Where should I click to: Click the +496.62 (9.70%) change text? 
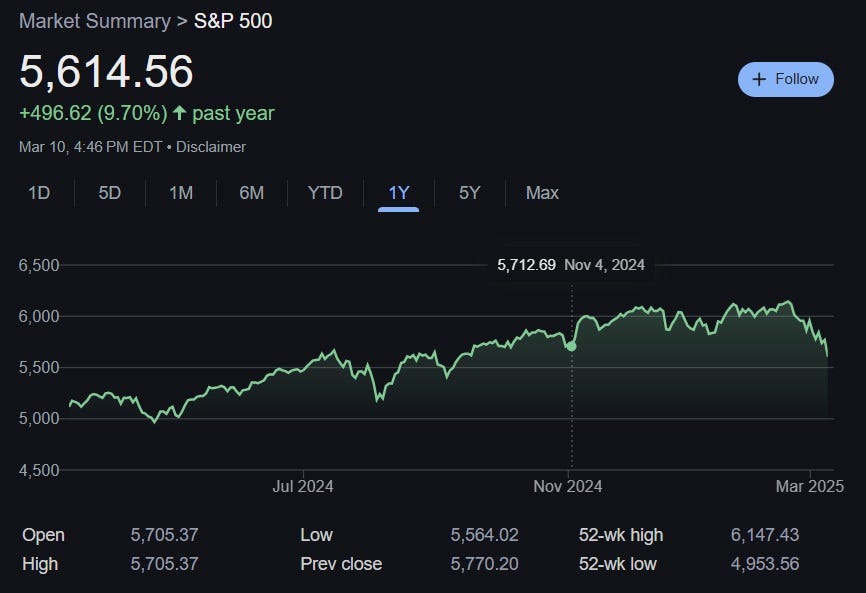pyautogui.click(x=93, y=113)
